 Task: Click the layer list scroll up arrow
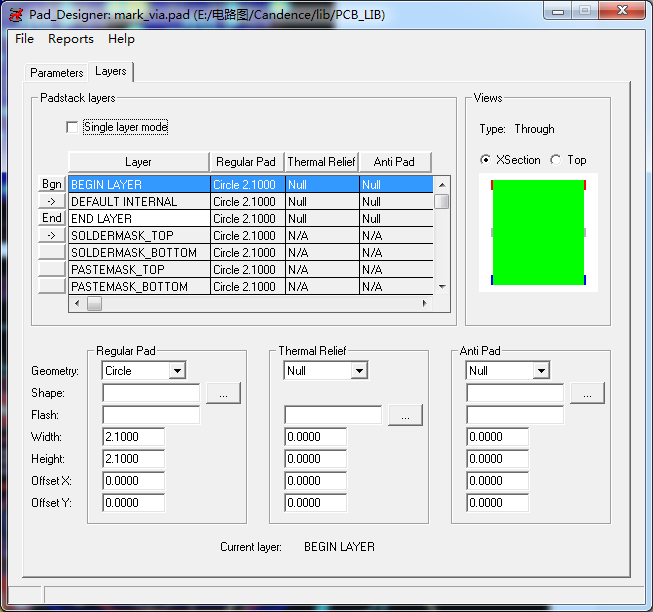tap(442, 184)
